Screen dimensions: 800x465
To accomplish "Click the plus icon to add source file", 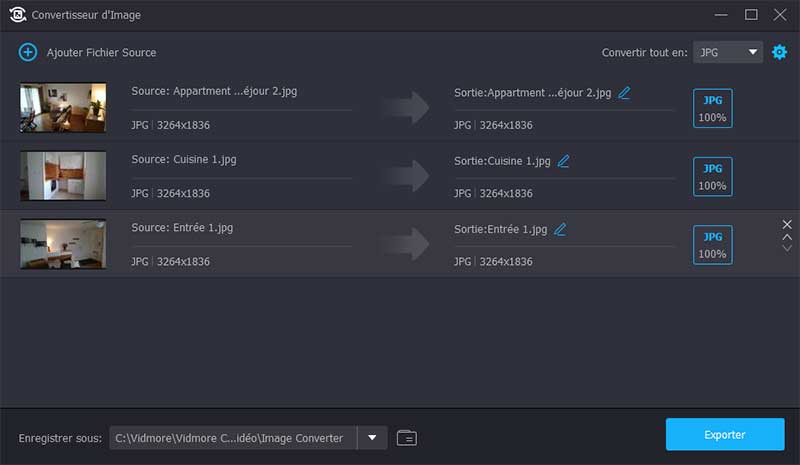I will [28, 52].
